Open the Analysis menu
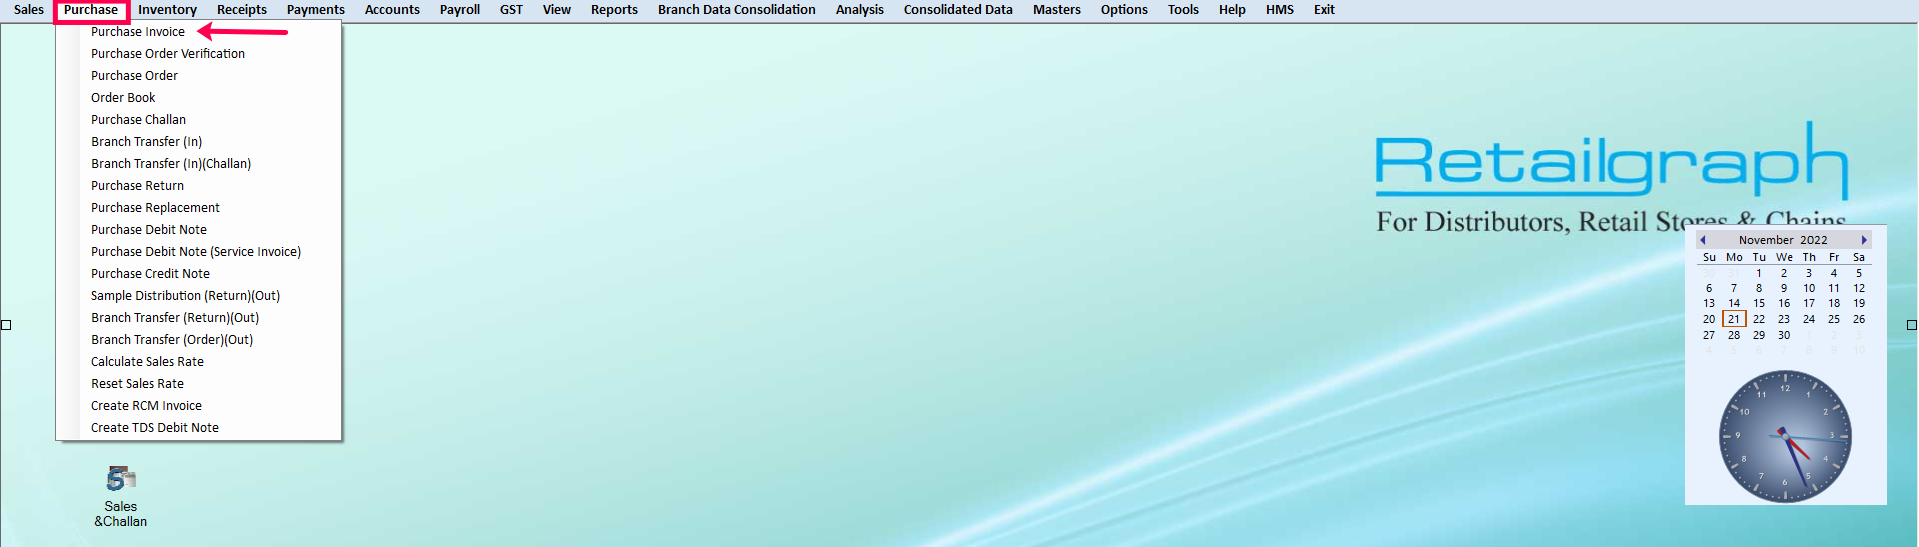Image resolution: width=1919 pixels, height=547 pixels. 860,10
